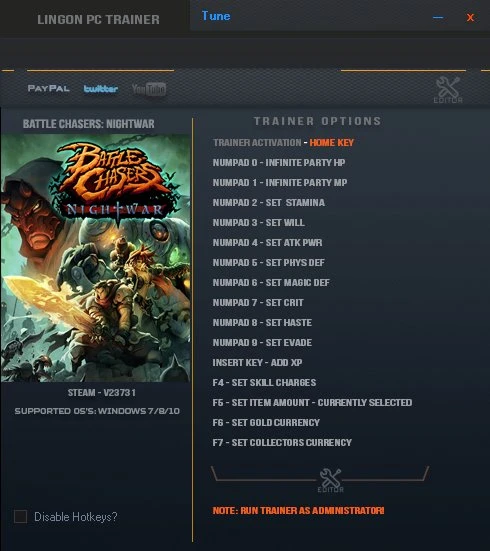This screenshot has width=490, height=551.
Task: Click the Run Trainer As Administrator note
Action: click(298, 511)
